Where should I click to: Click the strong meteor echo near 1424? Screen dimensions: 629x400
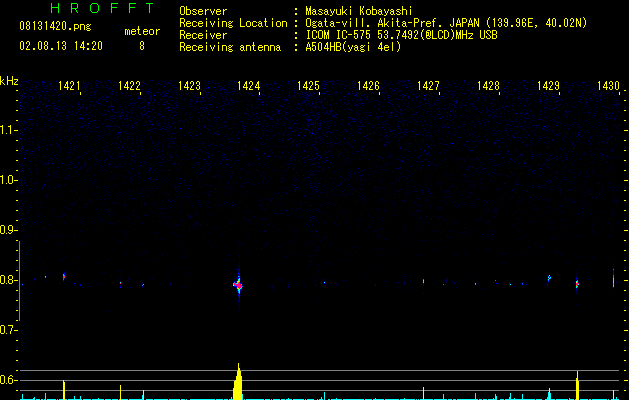point(238,284)
